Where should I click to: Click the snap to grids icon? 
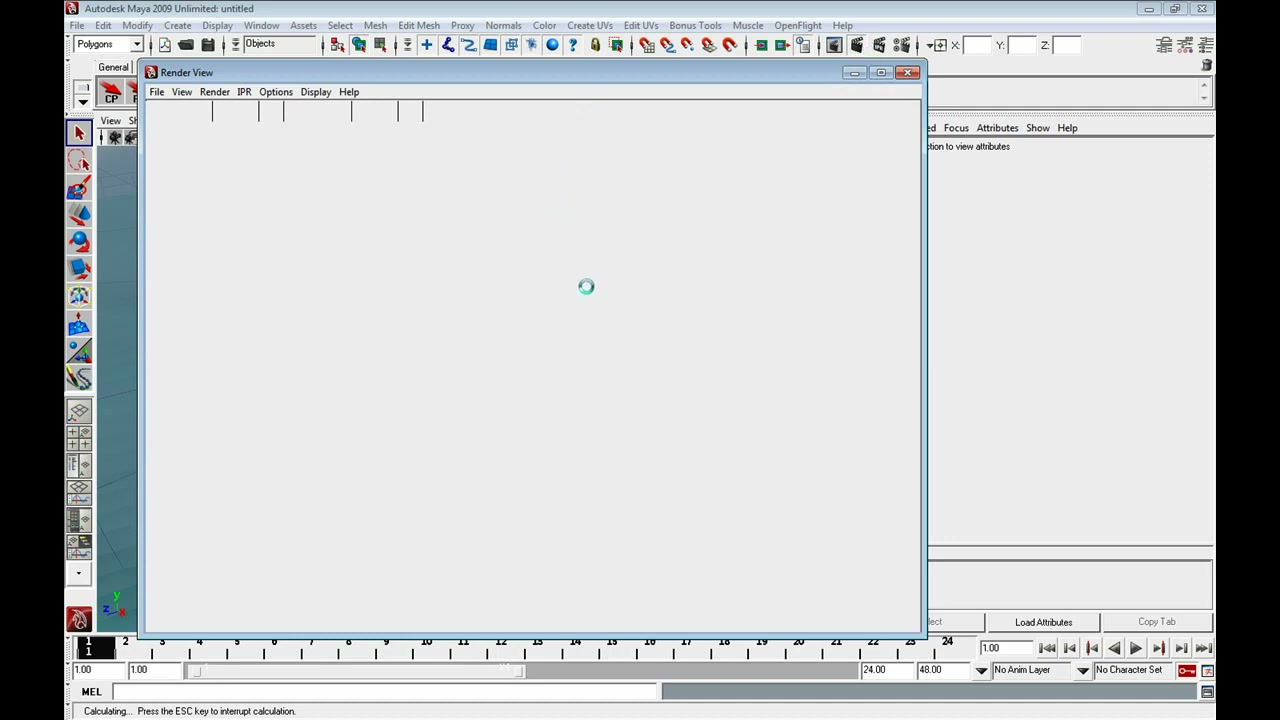[646, 45]
